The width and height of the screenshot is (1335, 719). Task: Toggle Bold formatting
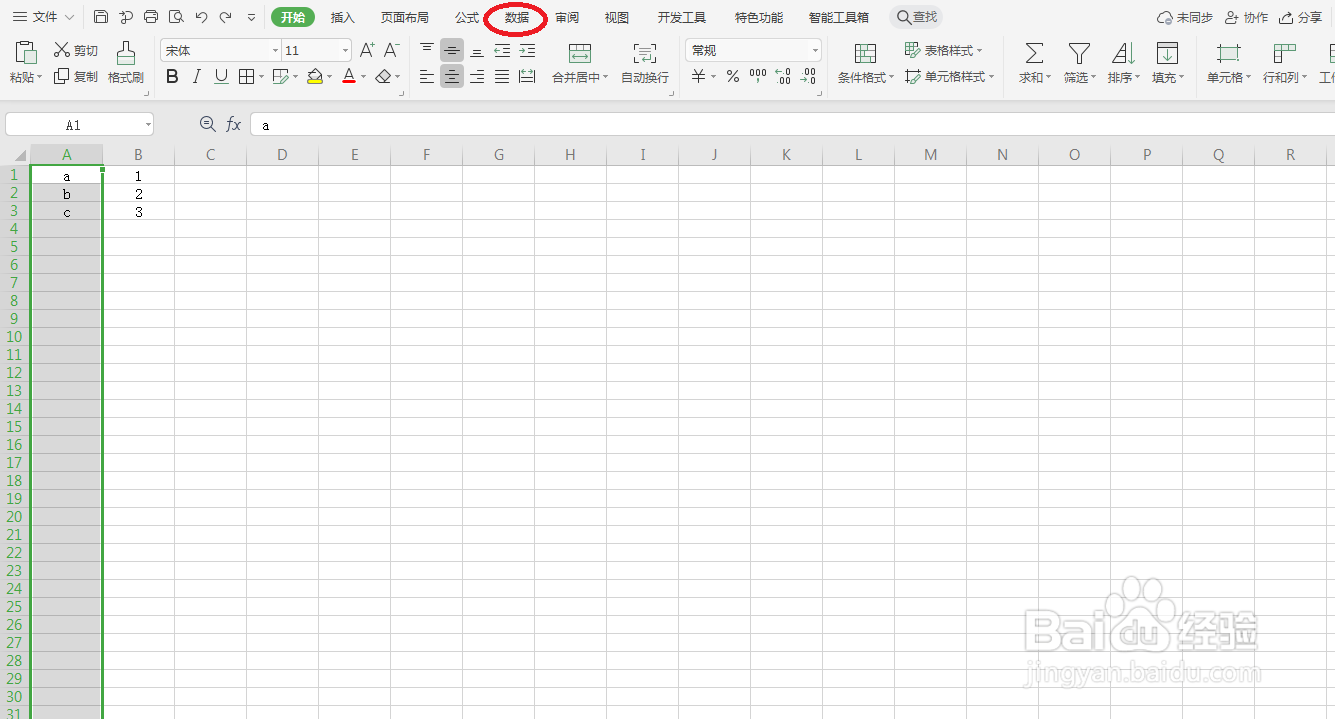pos(172,77)
